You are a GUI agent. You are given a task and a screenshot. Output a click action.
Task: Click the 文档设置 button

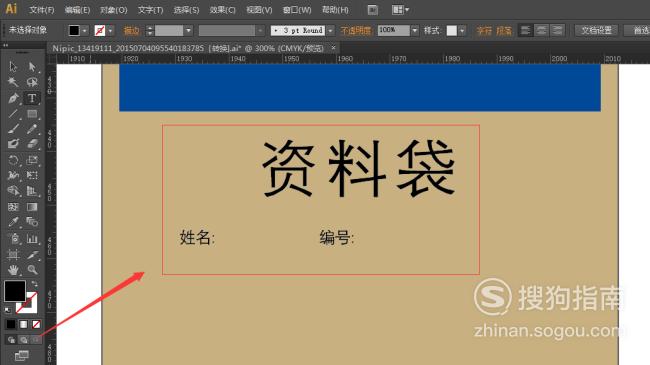(x=597, y=30)
